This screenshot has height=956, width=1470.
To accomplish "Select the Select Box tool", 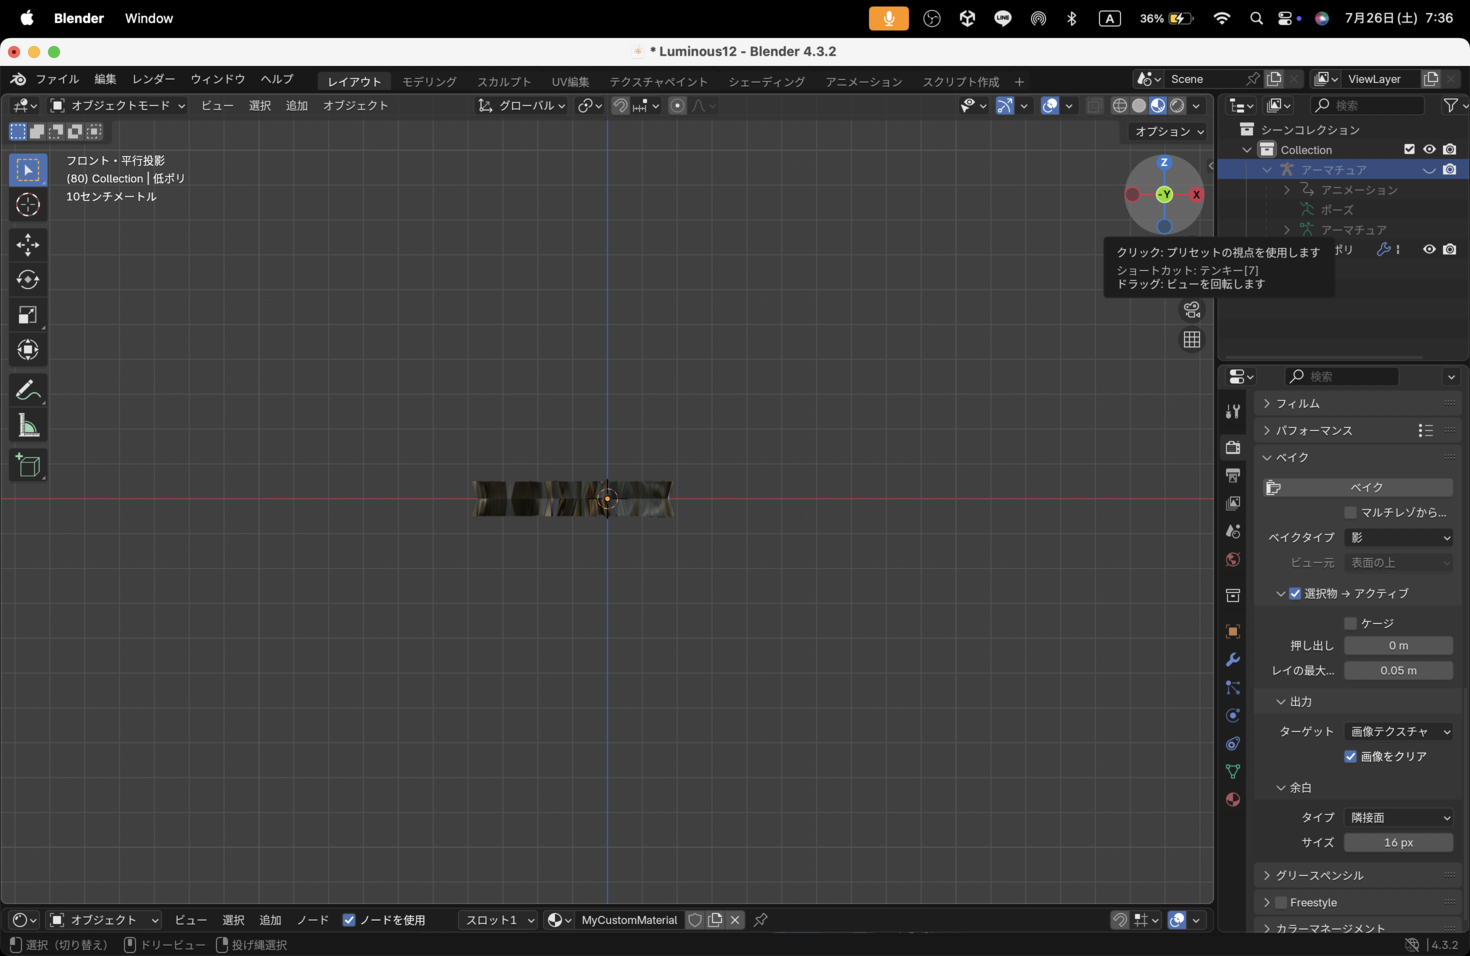I will (28, 170).
